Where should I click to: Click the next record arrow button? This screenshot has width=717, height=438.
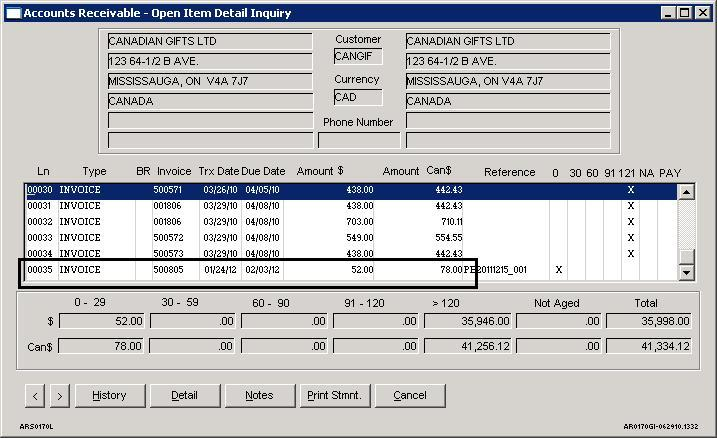point(60,396)
